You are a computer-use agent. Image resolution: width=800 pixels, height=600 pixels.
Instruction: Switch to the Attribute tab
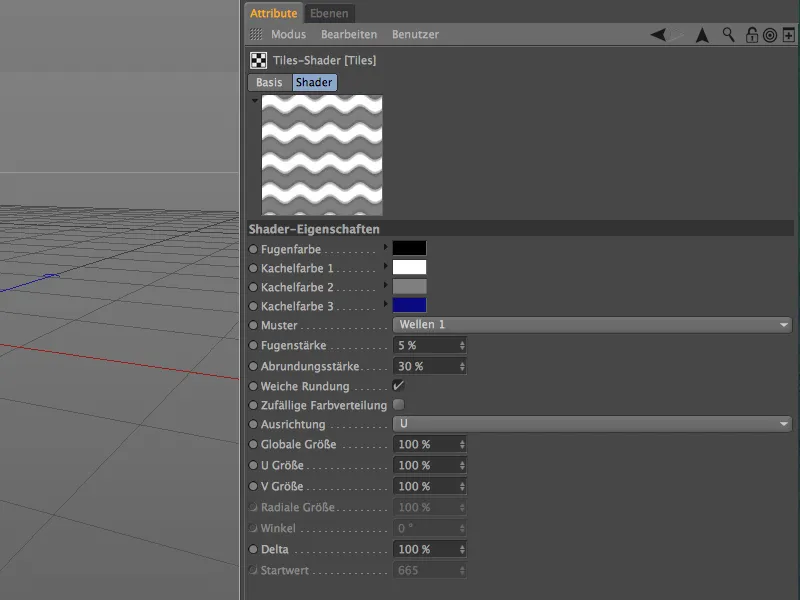click(273, 13)
